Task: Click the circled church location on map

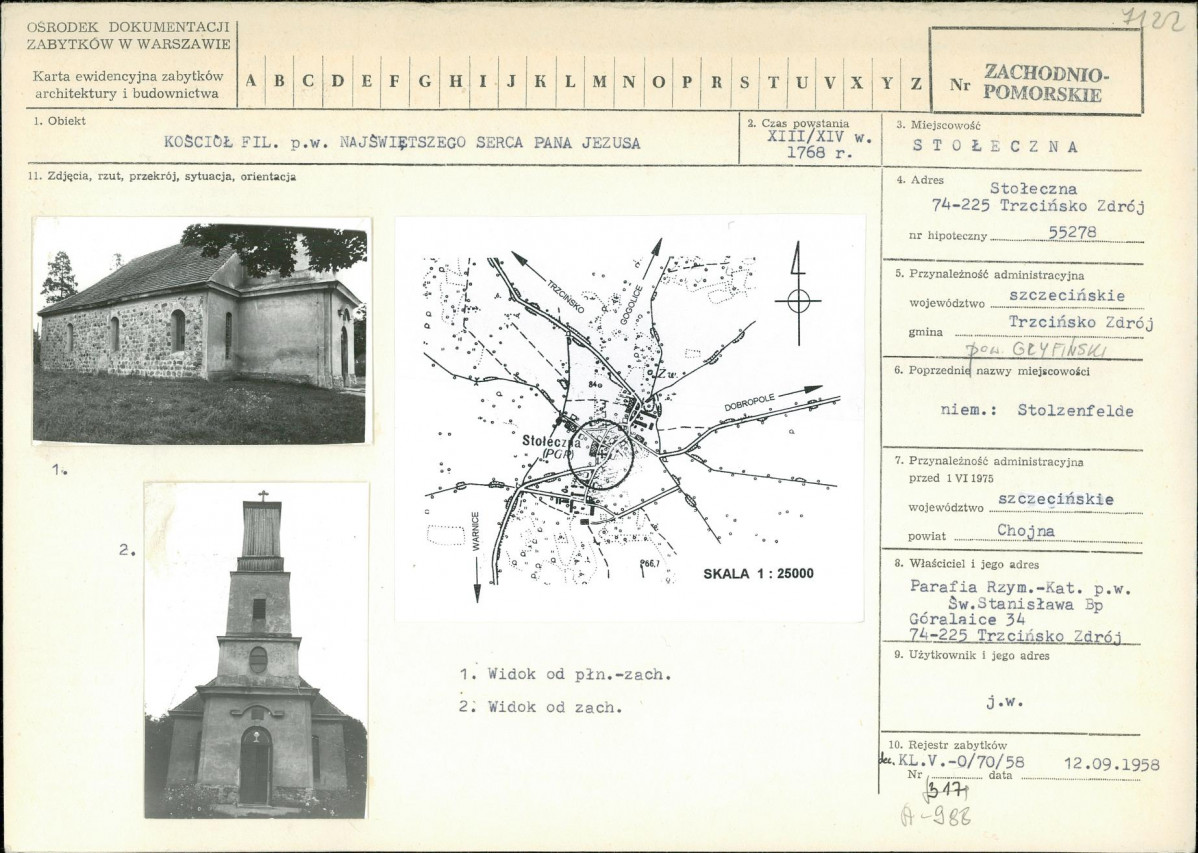Action: (x=601, y=454)
